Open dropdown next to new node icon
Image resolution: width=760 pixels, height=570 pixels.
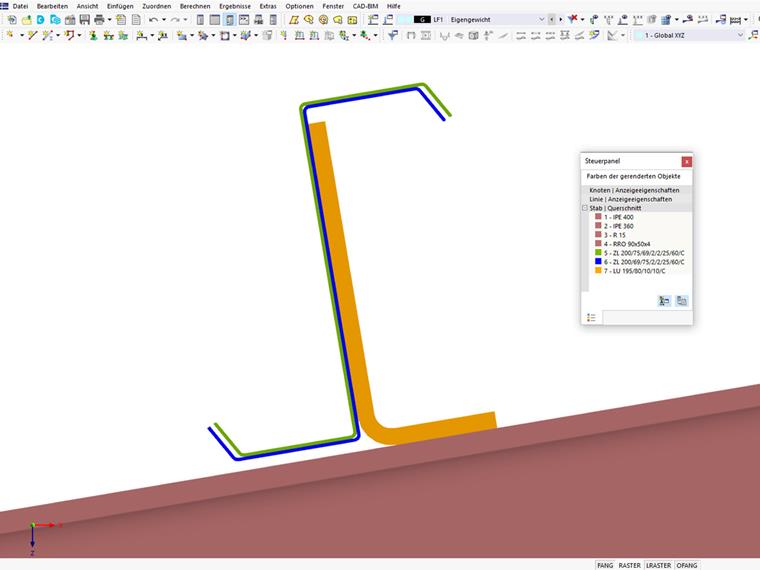click(x=21, y=35)
